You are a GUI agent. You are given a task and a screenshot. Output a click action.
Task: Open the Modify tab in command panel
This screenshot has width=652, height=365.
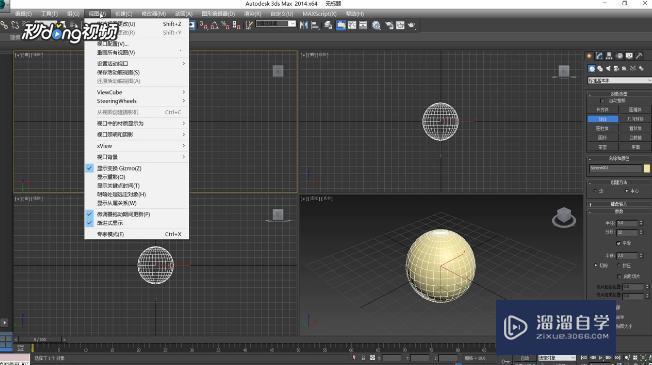(x=599, y=56)
